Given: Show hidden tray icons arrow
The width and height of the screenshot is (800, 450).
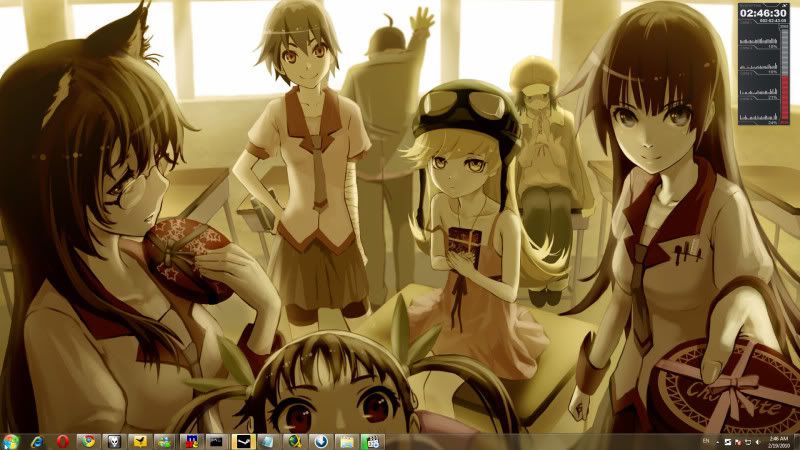Looking at the screenshot, I should point(718,442).
